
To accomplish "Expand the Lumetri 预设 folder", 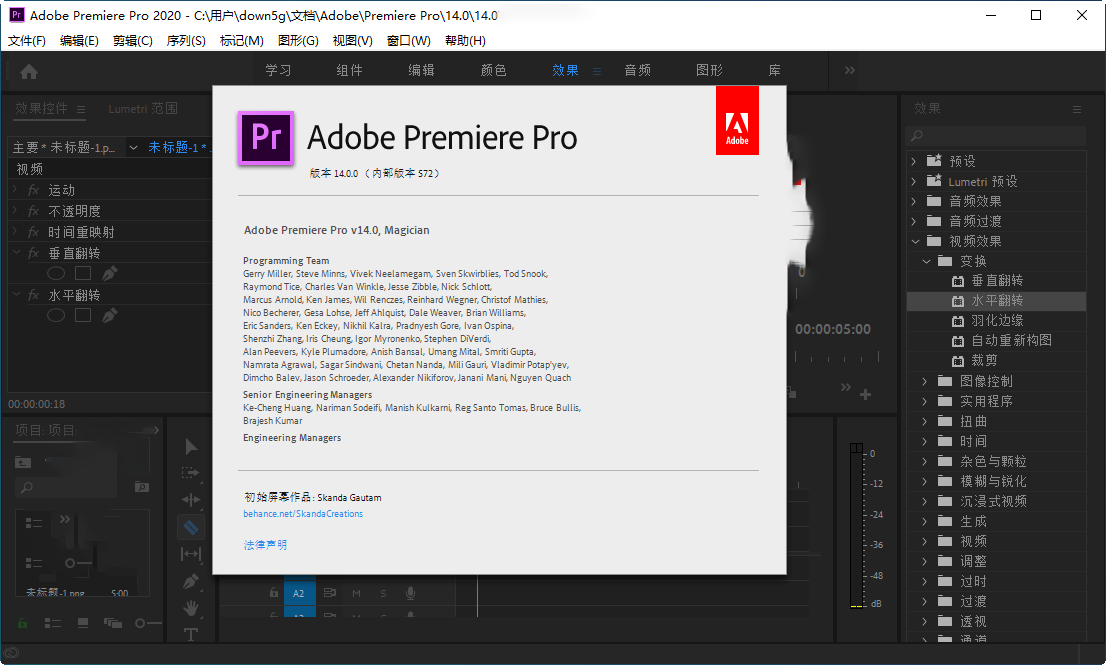I will pyautogui.click(x=914, y=182).
